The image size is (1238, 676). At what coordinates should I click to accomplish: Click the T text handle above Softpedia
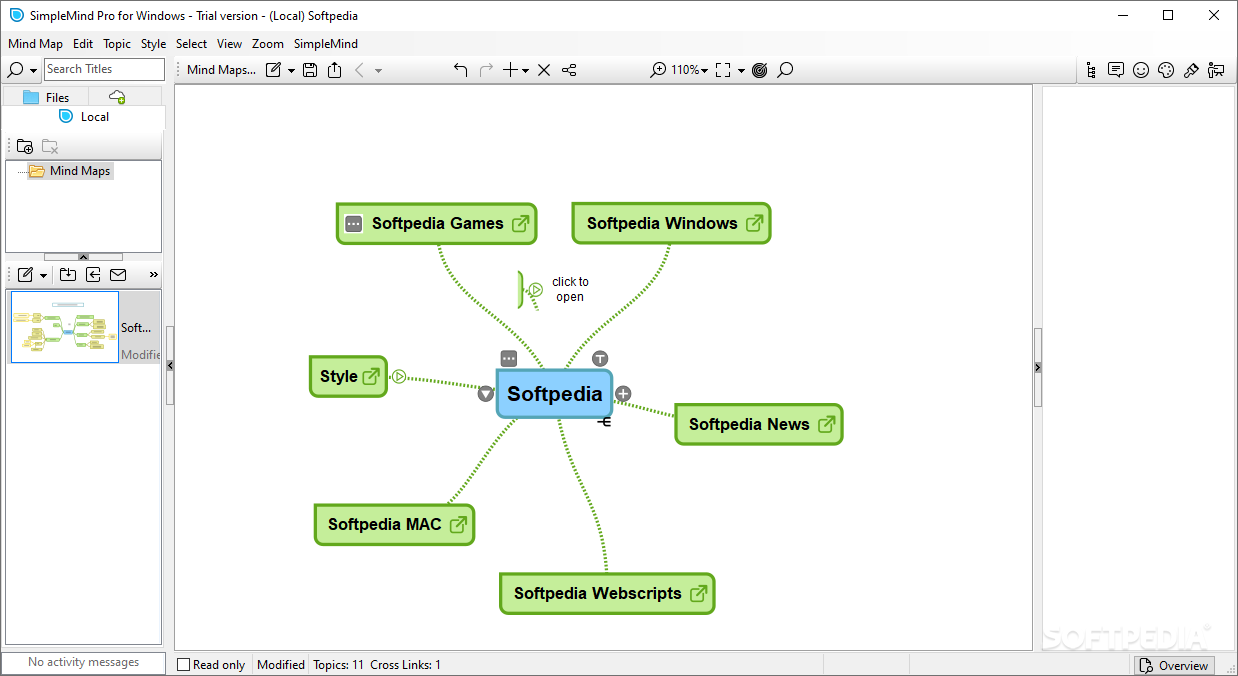pos(600,358)
